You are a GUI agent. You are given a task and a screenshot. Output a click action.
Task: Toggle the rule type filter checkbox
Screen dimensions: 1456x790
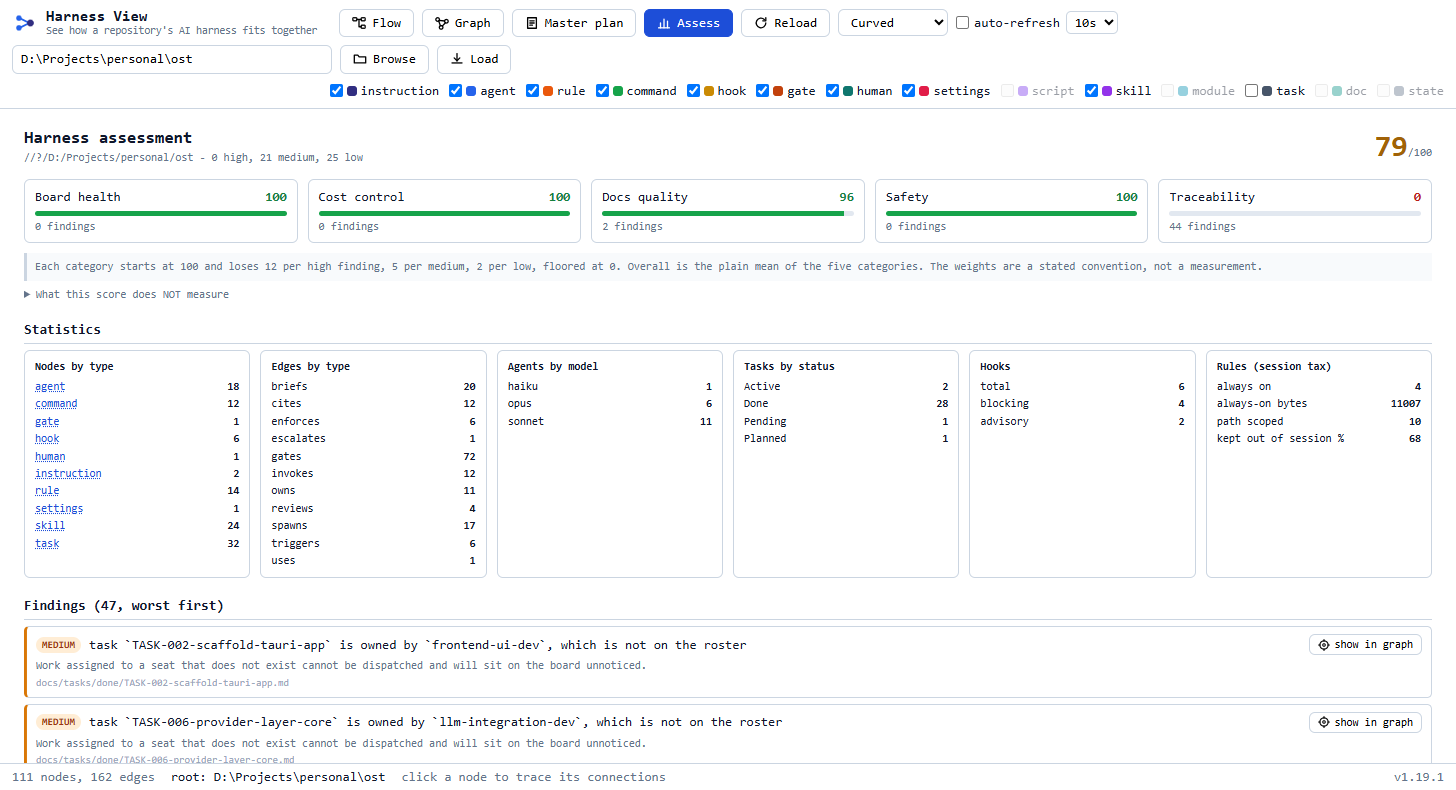pos(533,91)
